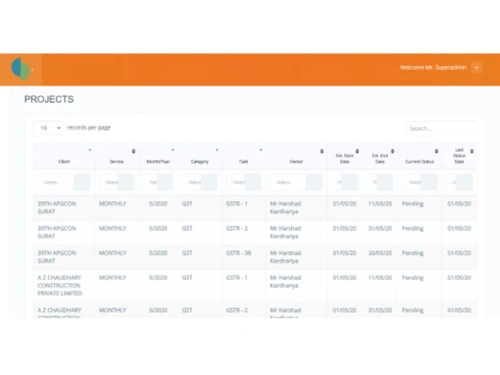This screenshot has width=500, height=375.
Task: Open the Task filter select dropdown
Action: [x=244, y=182]
